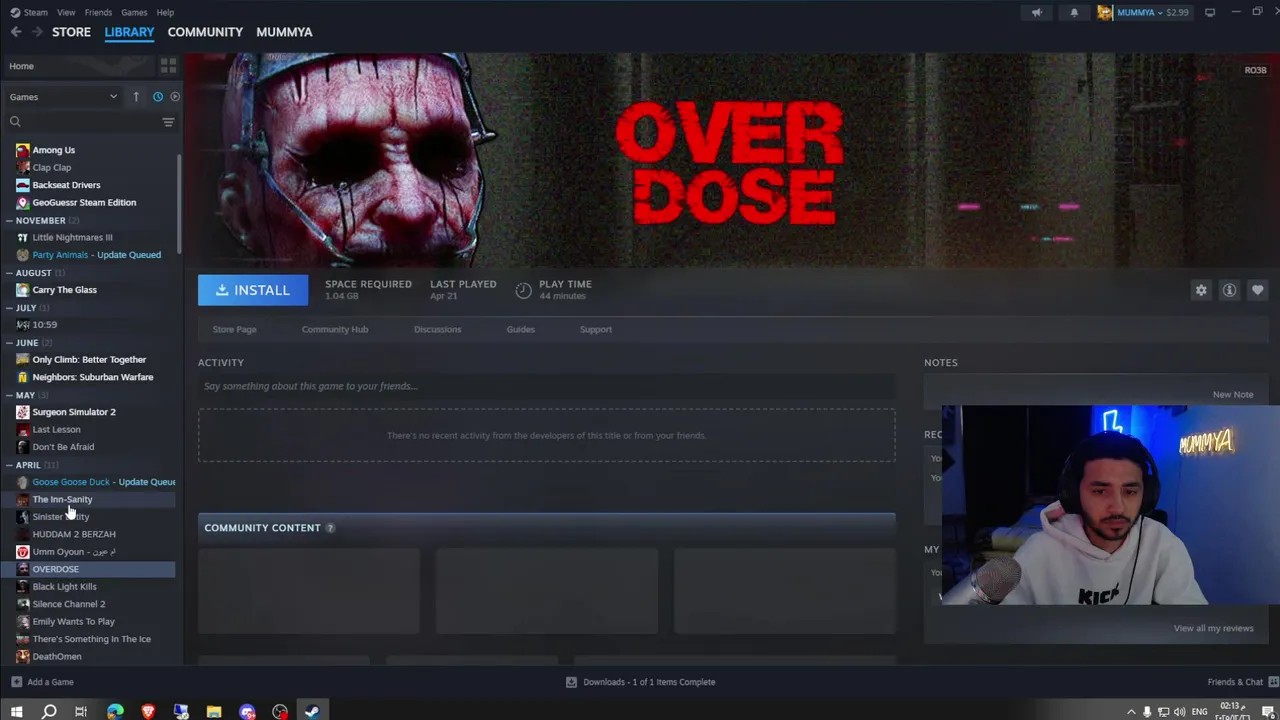1280x720 pixels.
Task: Open the Discussions link
Action: point(437,329)
